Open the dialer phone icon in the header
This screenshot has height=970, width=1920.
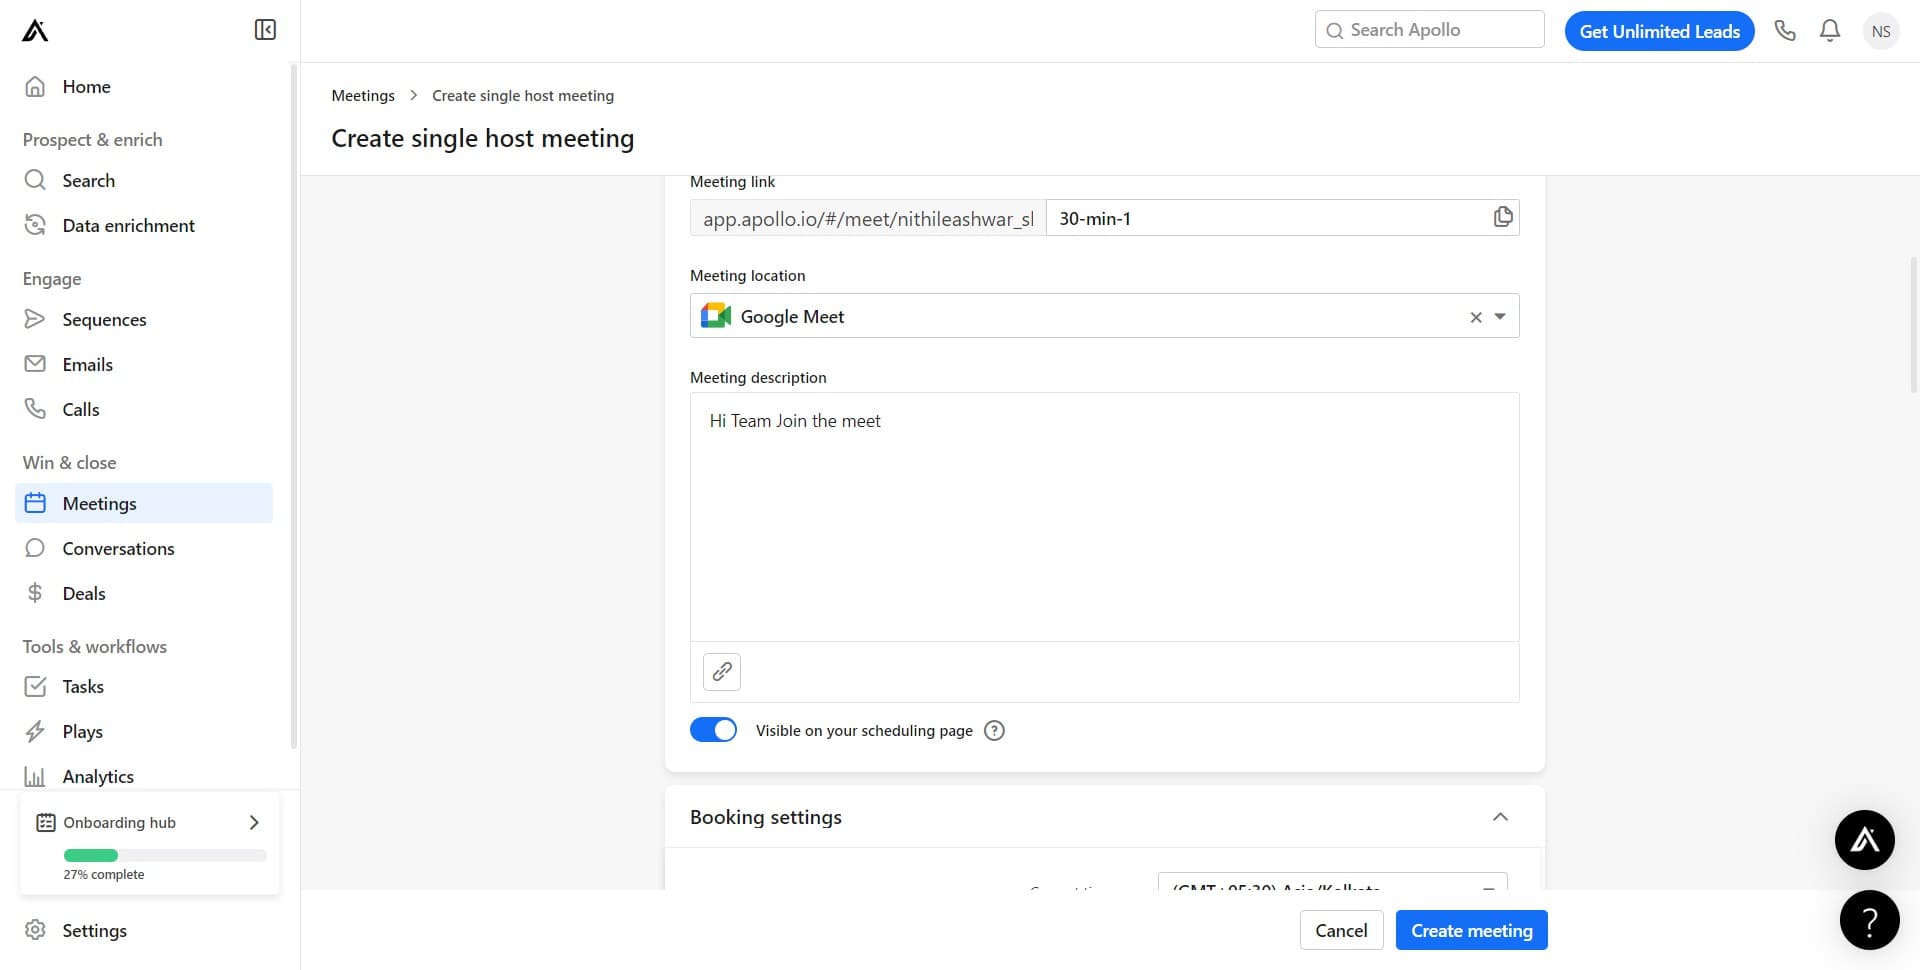[x=1785, y=30]
